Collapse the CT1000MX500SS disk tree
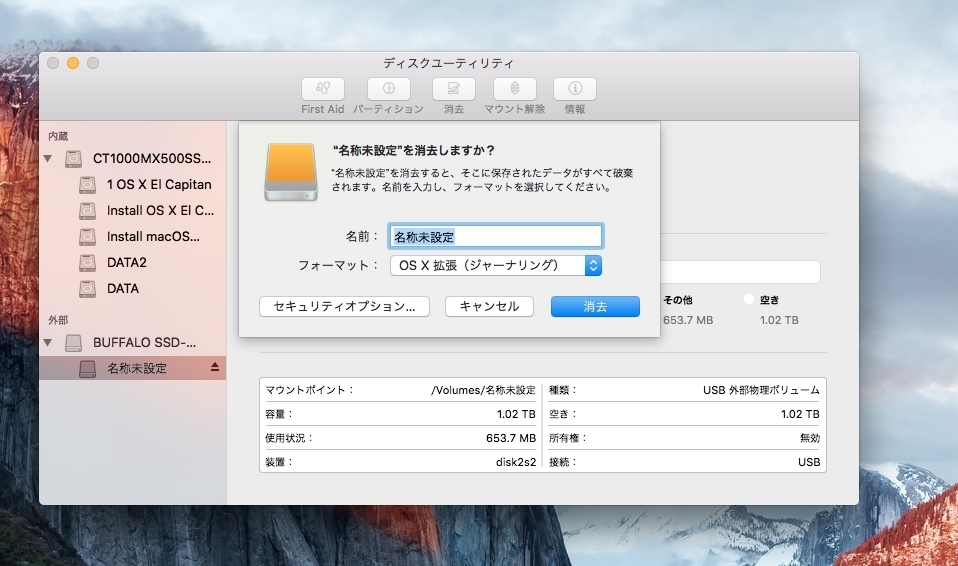Screen dimensions: 958x566 tap(47, 159)
